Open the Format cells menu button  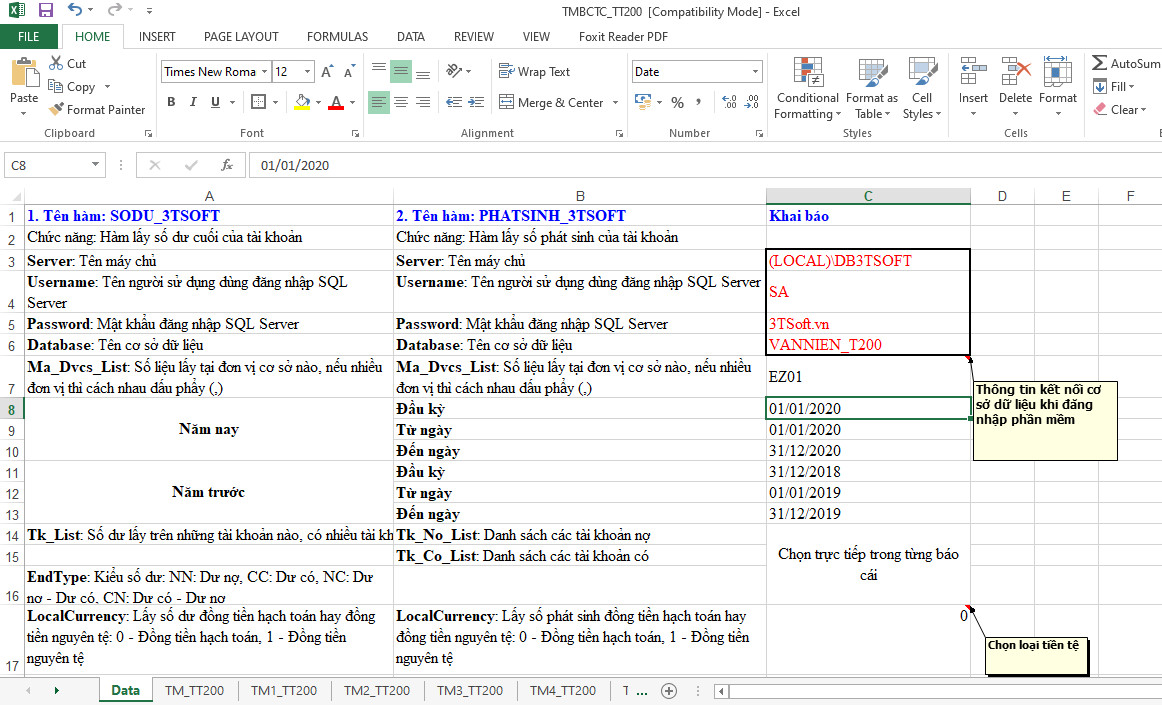tap(1058, 87)
